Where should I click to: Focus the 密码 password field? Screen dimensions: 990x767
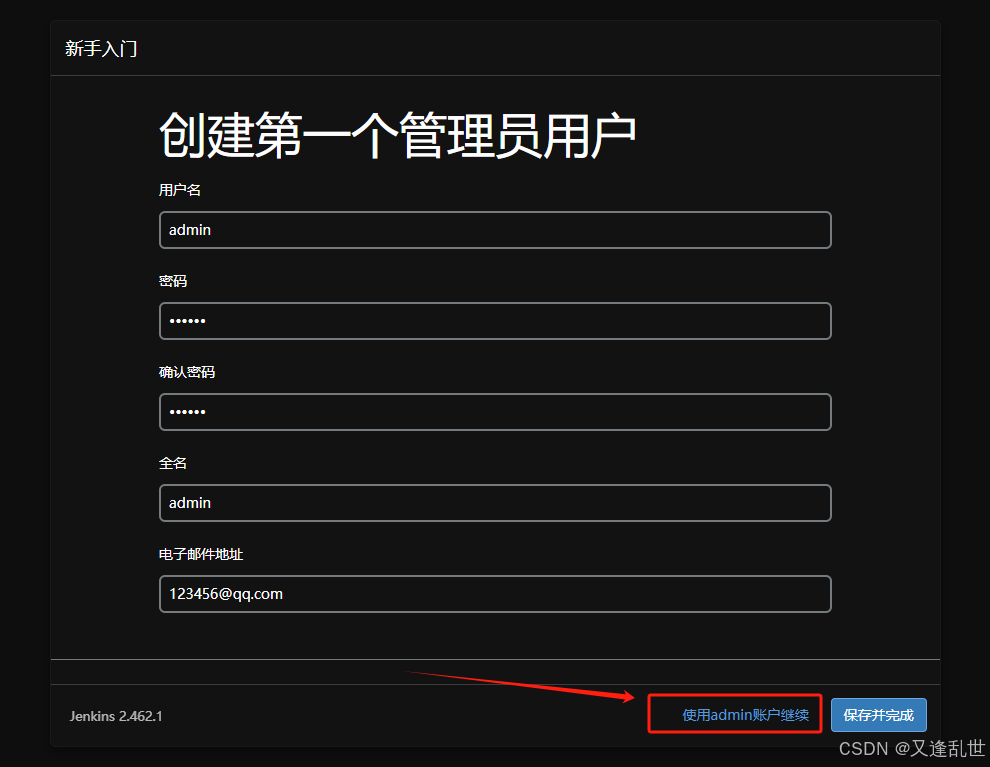(x=495, y=321)
